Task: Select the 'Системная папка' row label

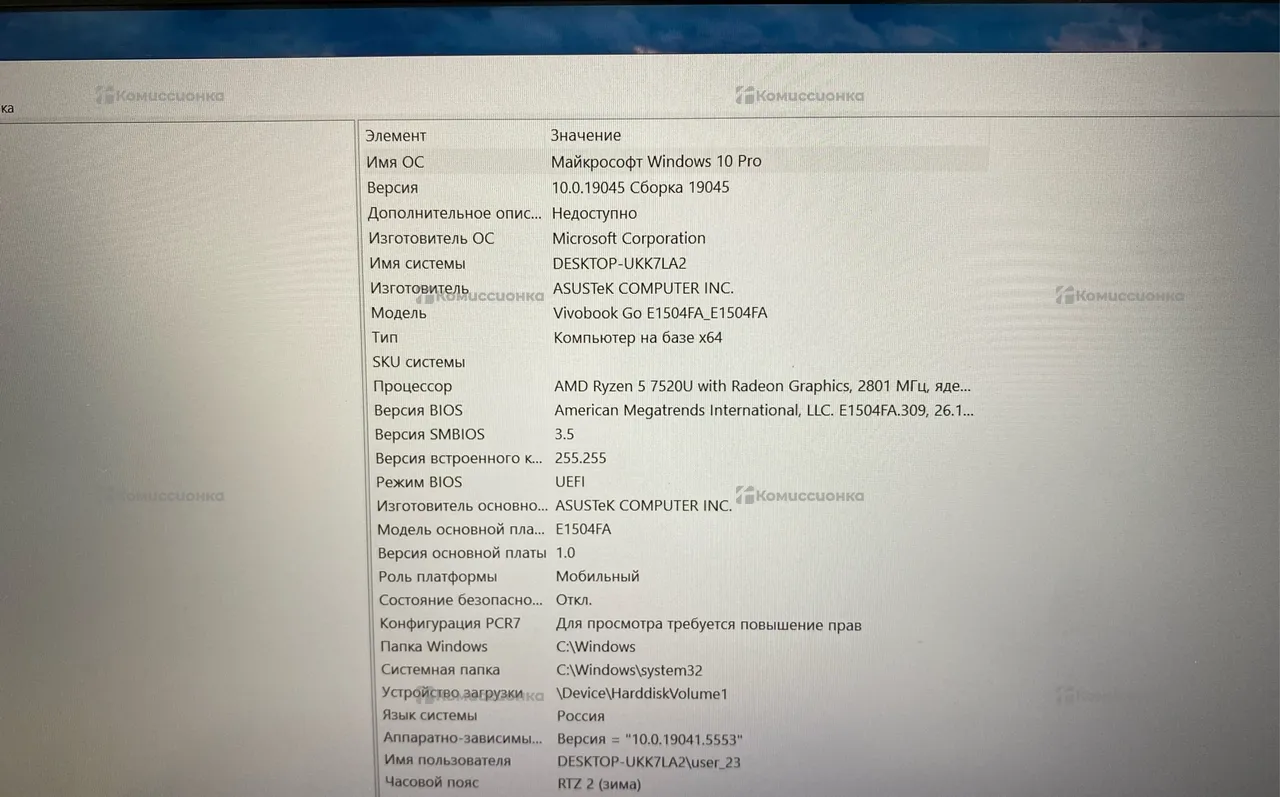Action: 441,670
